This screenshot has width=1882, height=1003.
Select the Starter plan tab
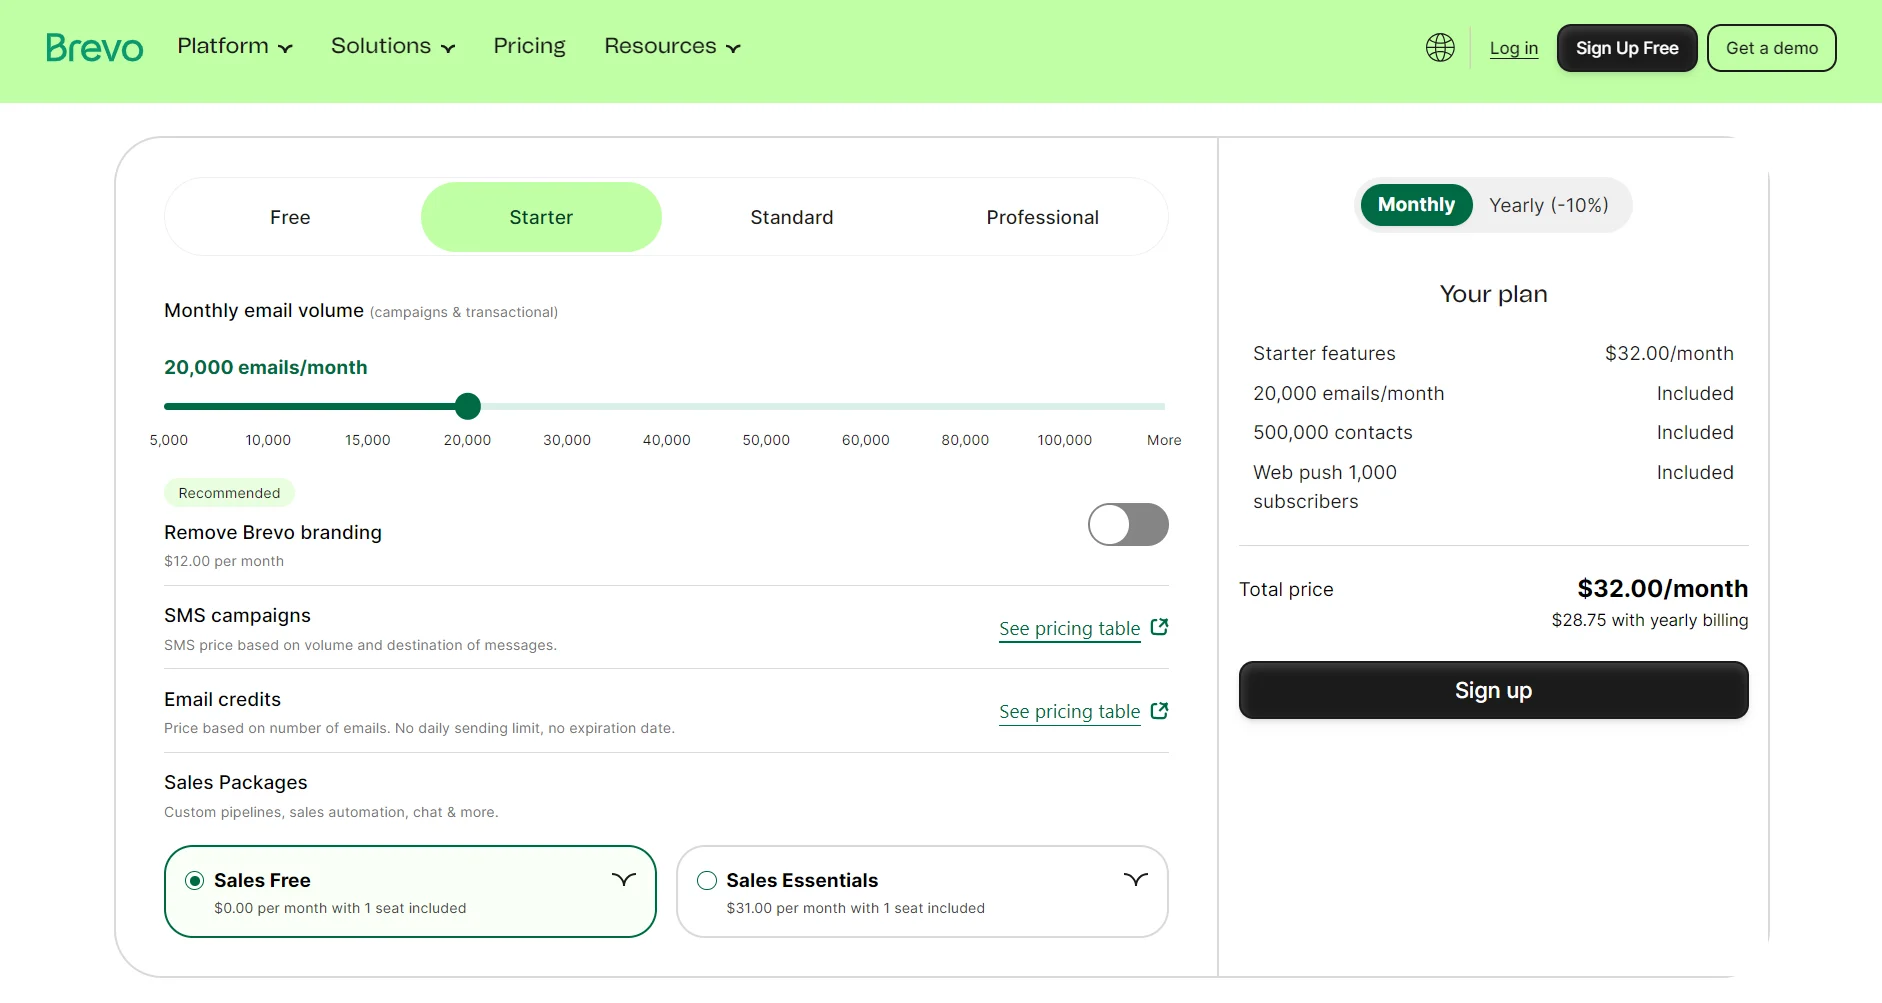541,217
